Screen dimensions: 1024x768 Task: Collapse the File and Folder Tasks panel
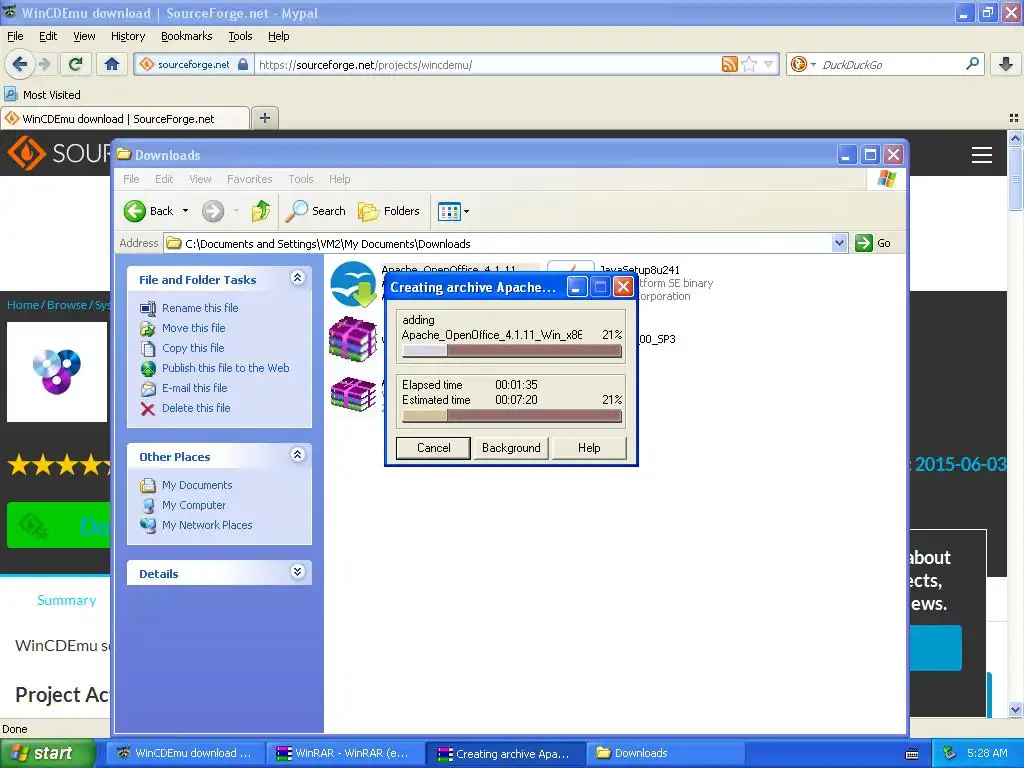(297, 278)
